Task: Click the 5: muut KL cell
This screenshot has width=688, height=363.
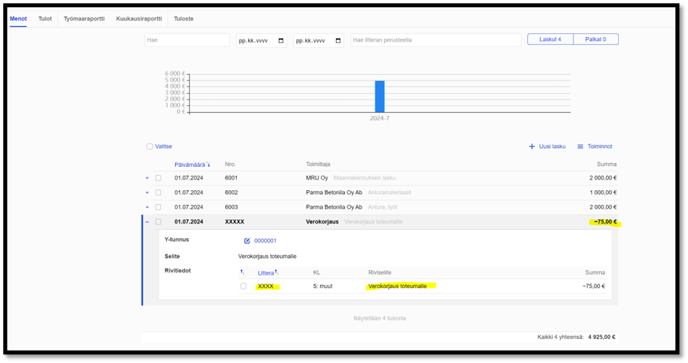Action: click(322, 286)
